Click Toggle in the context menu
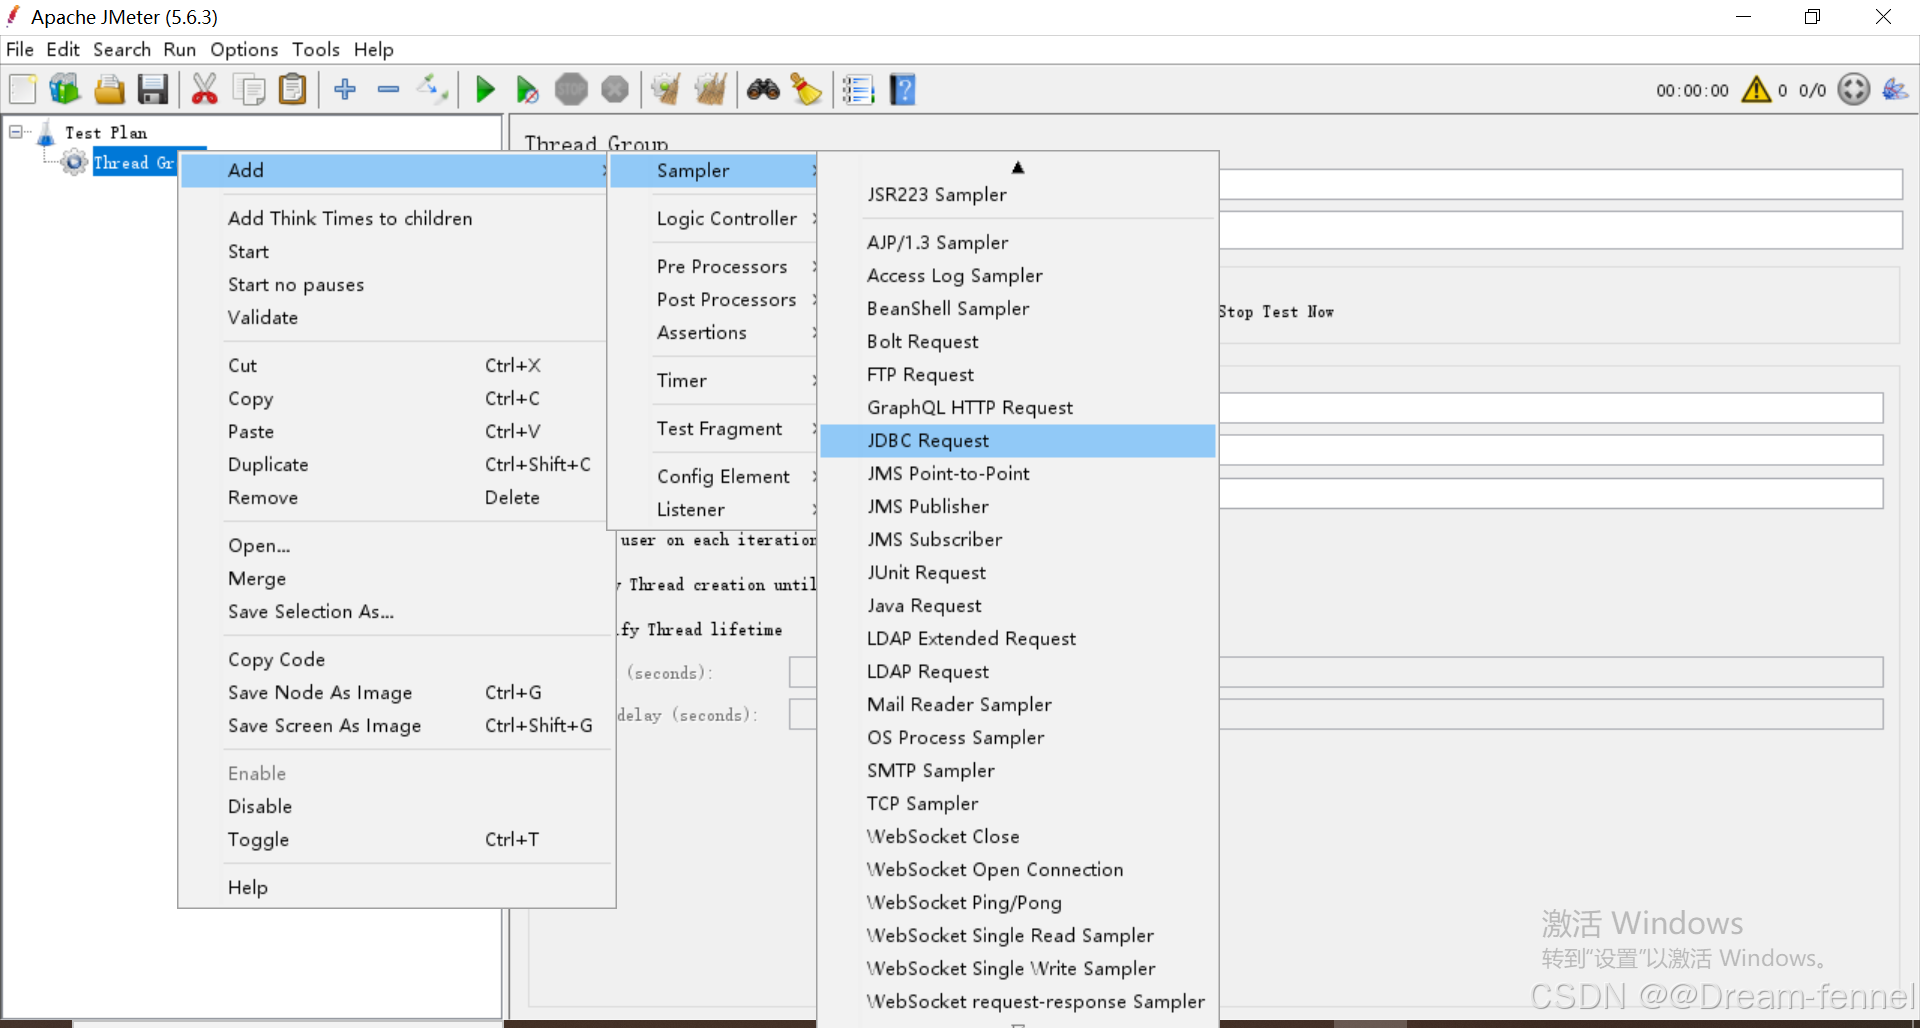 [396, 839]
